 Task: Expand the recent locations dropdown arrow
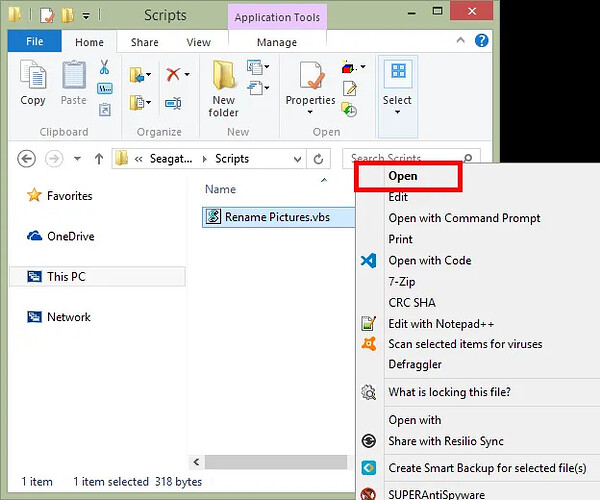[78, 159]
